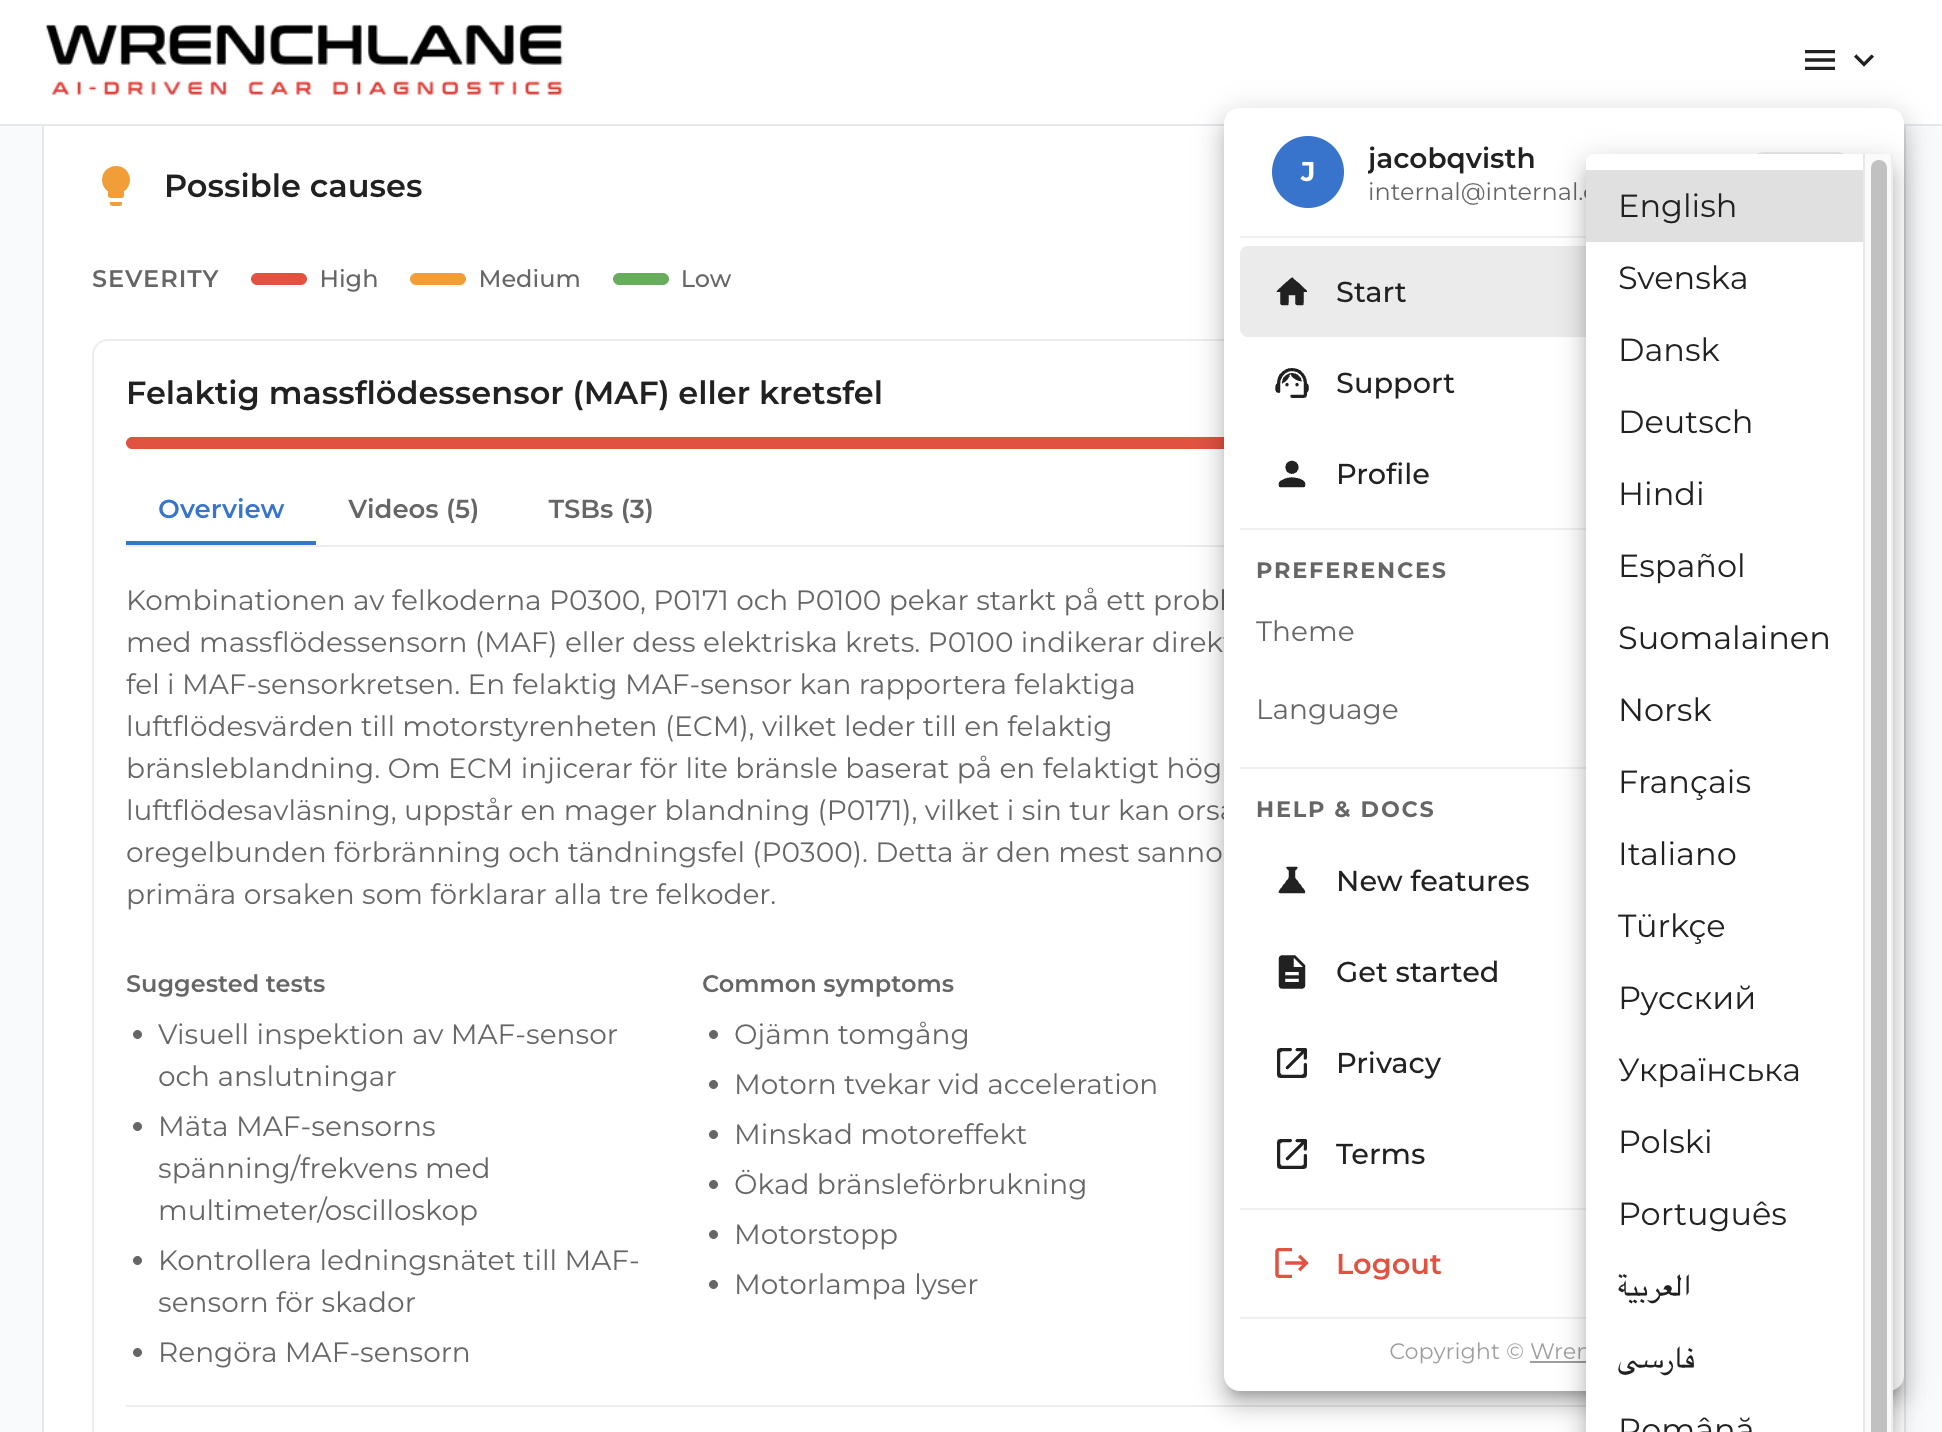
Task: Open the TSBs (3) tab
Action: (600, 509)
